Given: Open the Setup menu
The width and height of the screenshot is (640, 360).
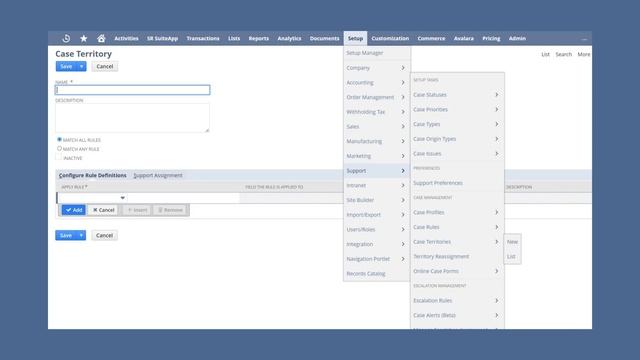Looking at the screenshot, I should point(355,38).
